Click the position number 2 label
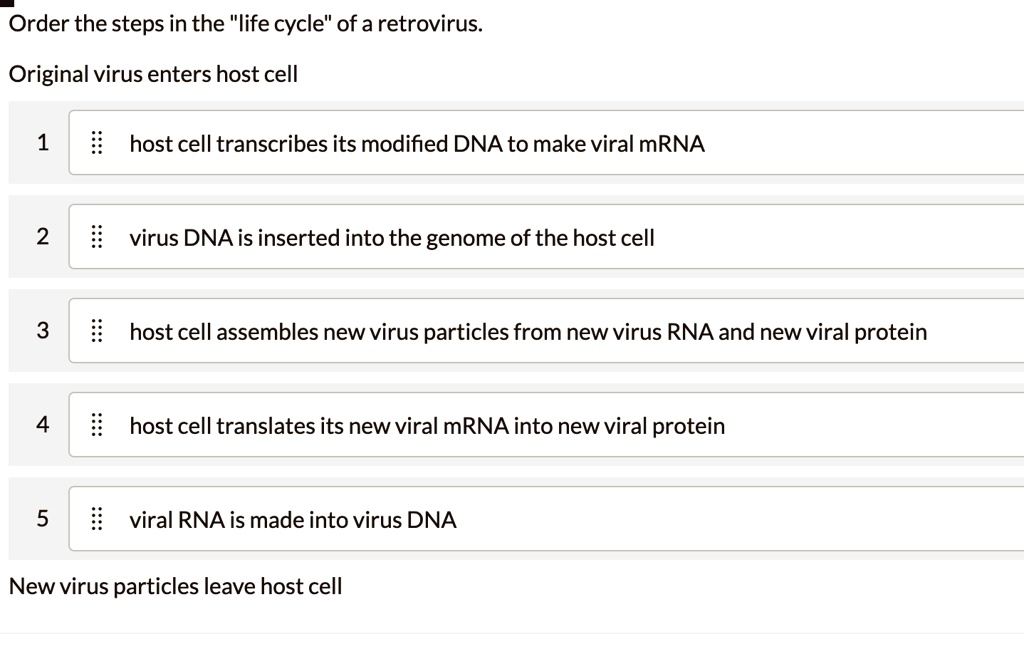This screenshot has height=654, width=1024. (42, 237)
